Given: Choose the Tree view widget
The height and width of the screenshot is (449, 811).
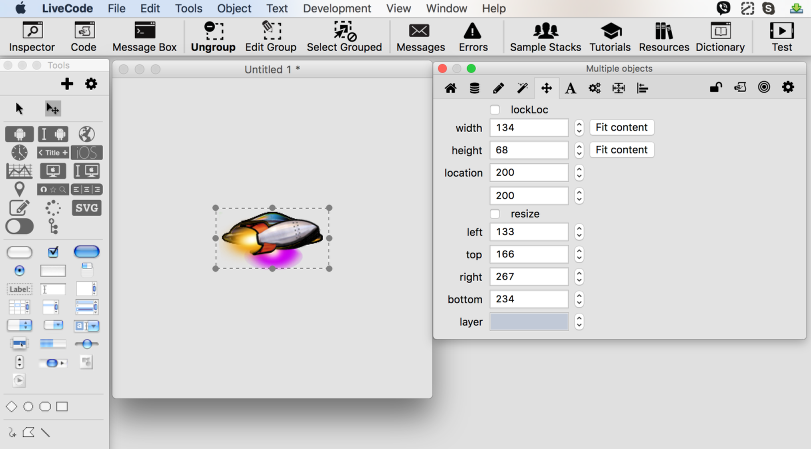Looking at the screenshot, I should coord(53,227).
